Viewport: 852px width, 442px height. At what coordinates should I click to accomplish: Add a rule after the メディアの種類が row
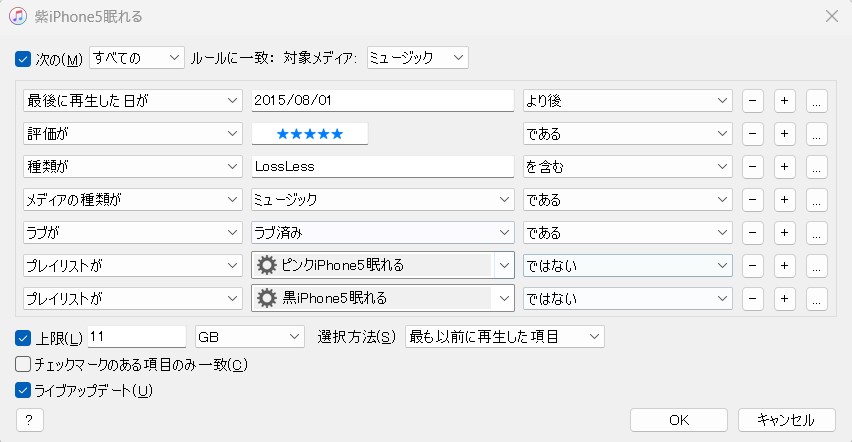pyautogui.click(x=785, y=200)
